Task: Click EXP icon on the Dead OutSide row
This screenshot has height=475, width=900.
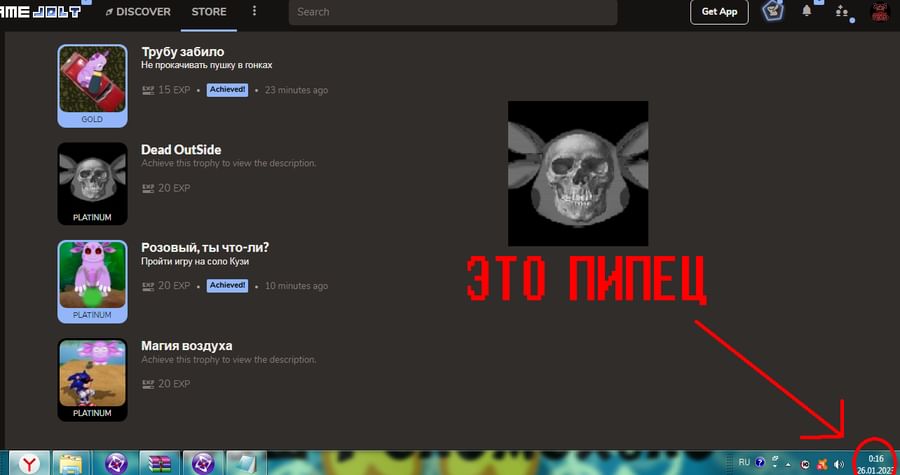Action: pyautogui.click(x=148, y=188)
